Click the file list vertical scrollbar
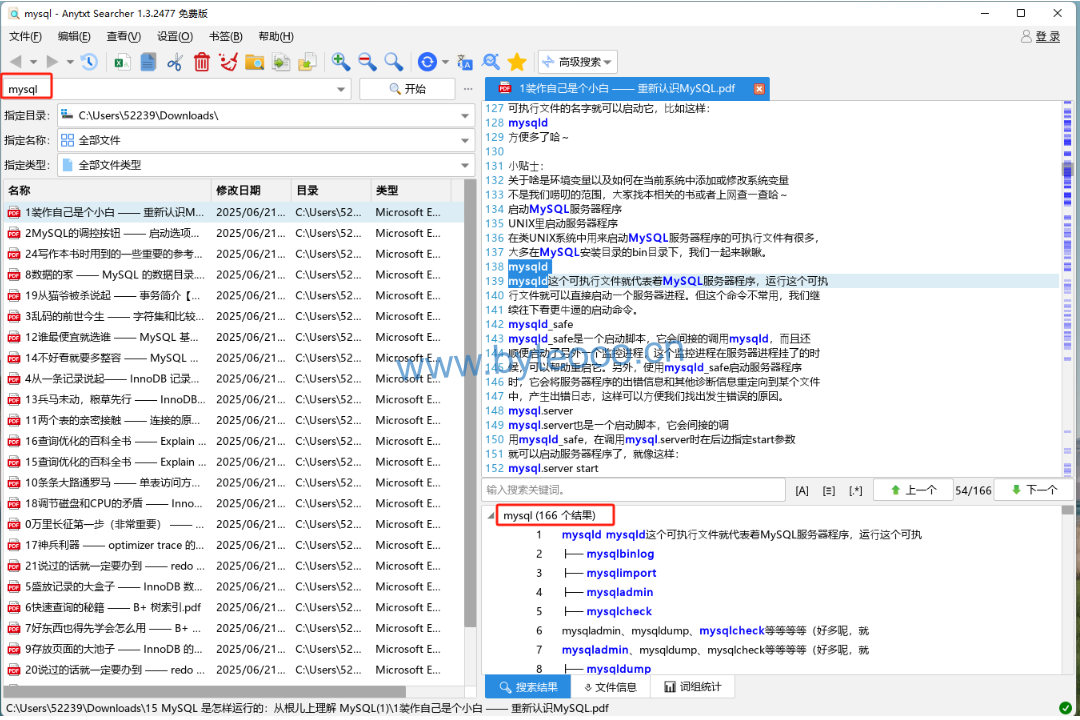Image resolution: width=1080 pixels, height=720 pixels. [x=470, y=403]
